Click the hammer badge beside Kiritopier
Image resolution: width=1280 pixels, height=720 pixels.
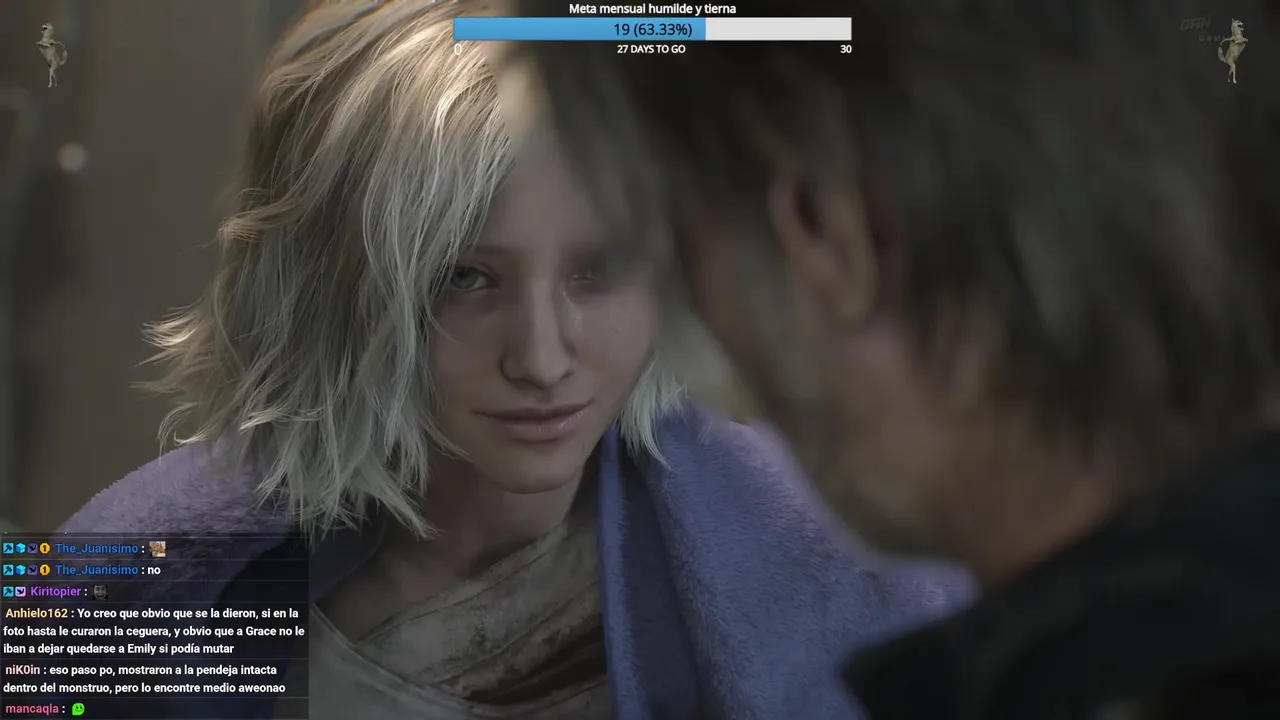8,591
